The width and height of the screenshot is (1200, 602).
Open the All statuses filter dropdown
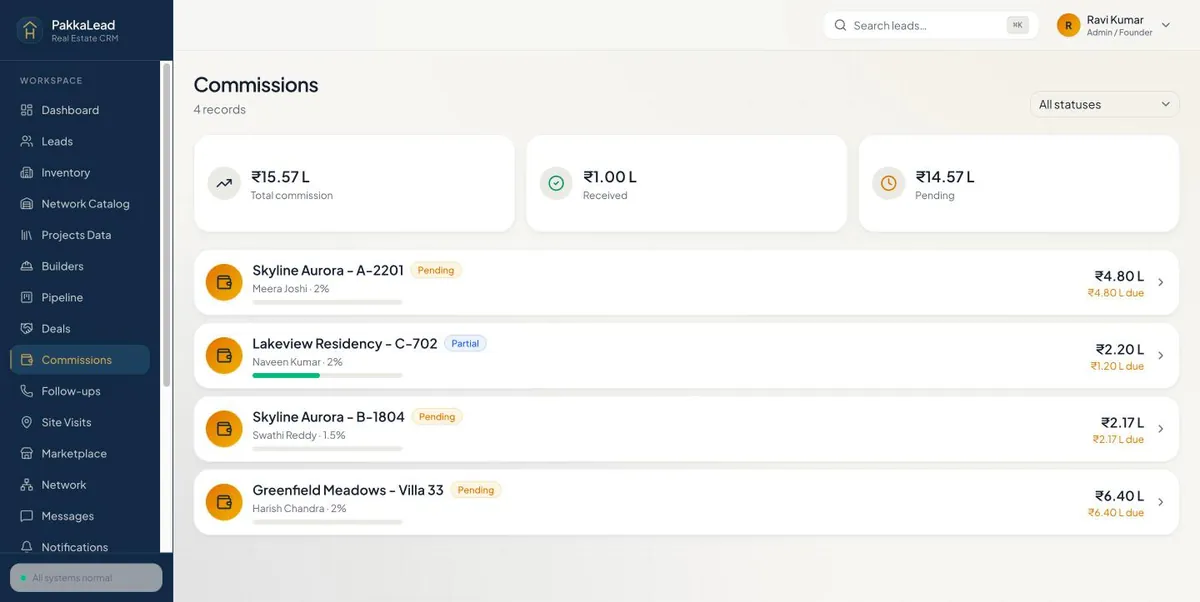coord(1105,104)
